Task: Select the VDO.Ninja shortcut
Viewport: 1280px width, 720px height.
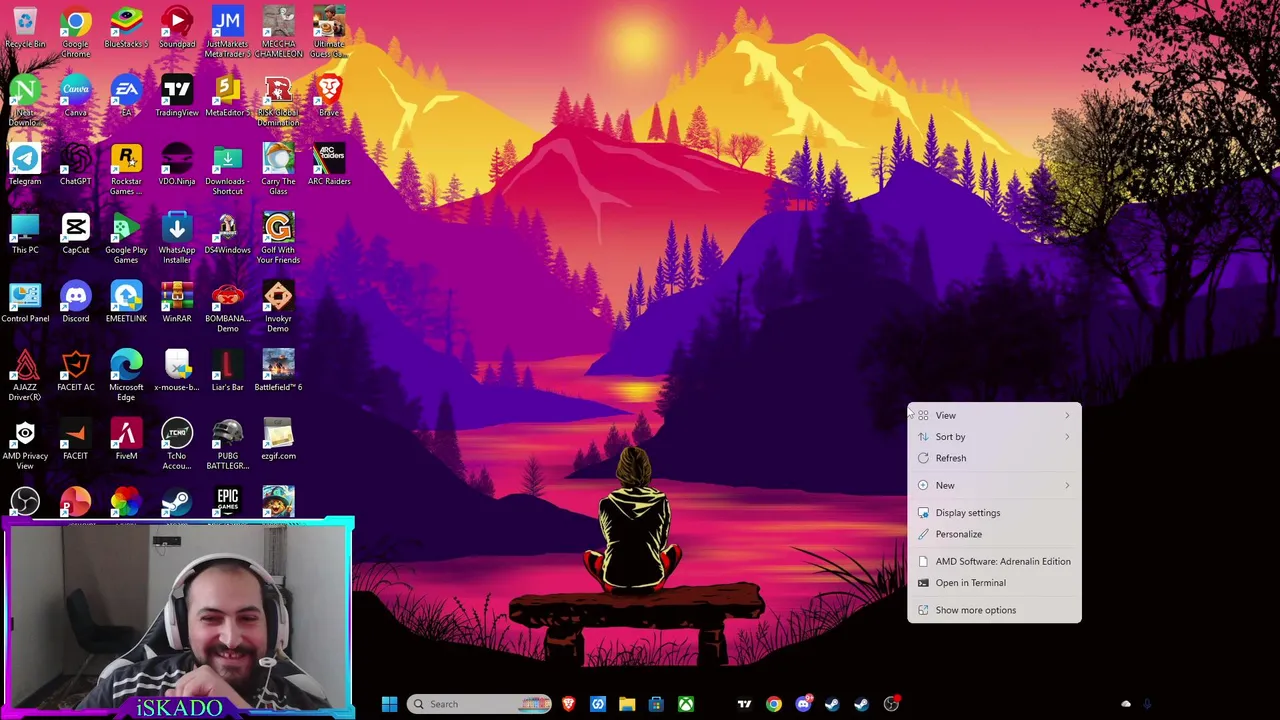Action: pos(177,165)
